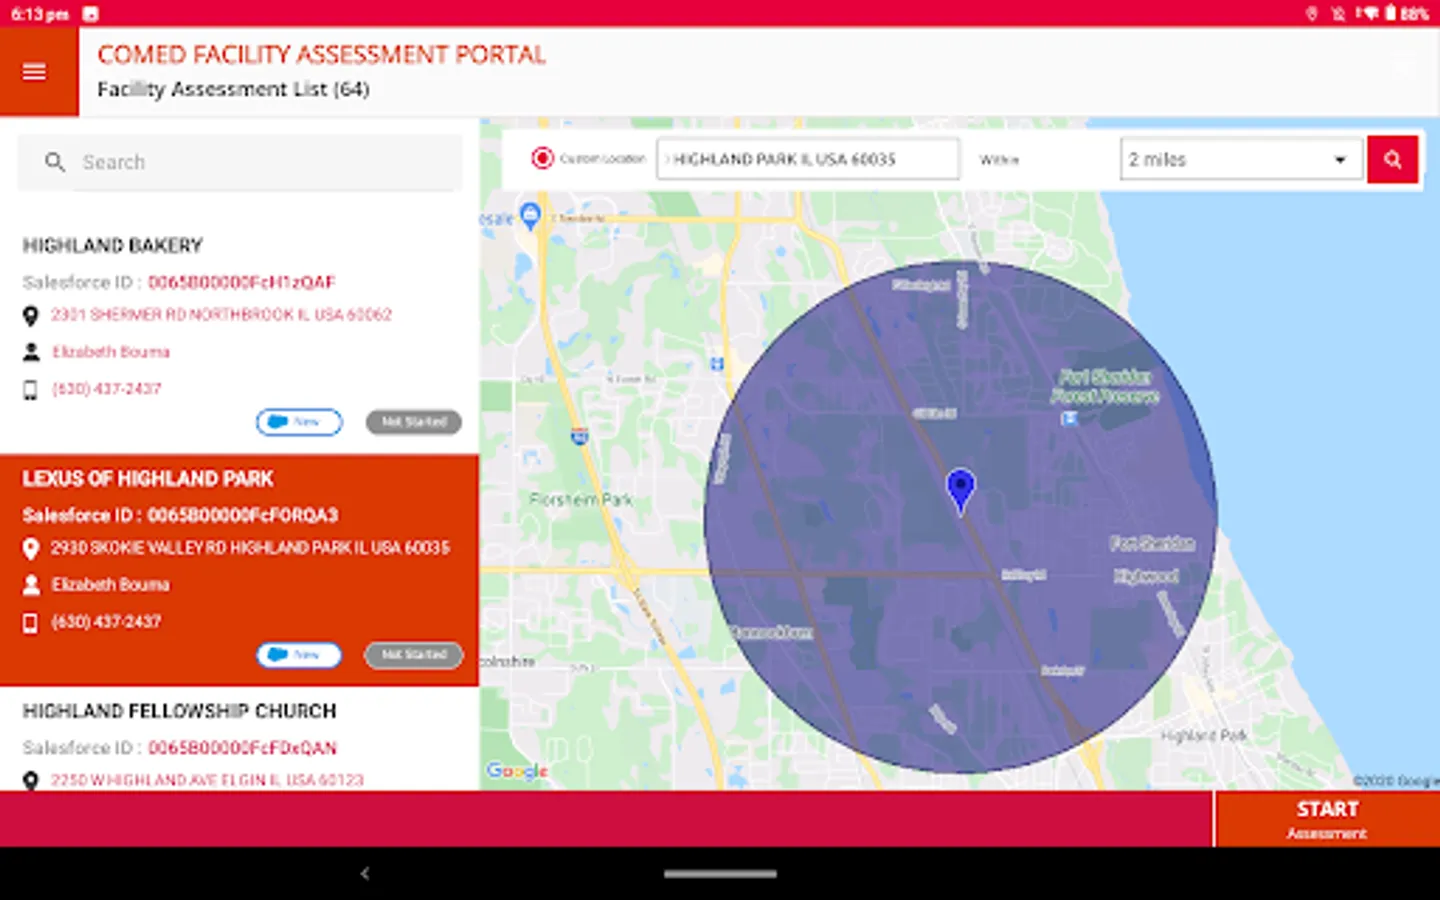This screenshot has height=900, width=1440.
Task: Select the HIGHLAND BAKERY facility title
Action: (x=113, y=246)
